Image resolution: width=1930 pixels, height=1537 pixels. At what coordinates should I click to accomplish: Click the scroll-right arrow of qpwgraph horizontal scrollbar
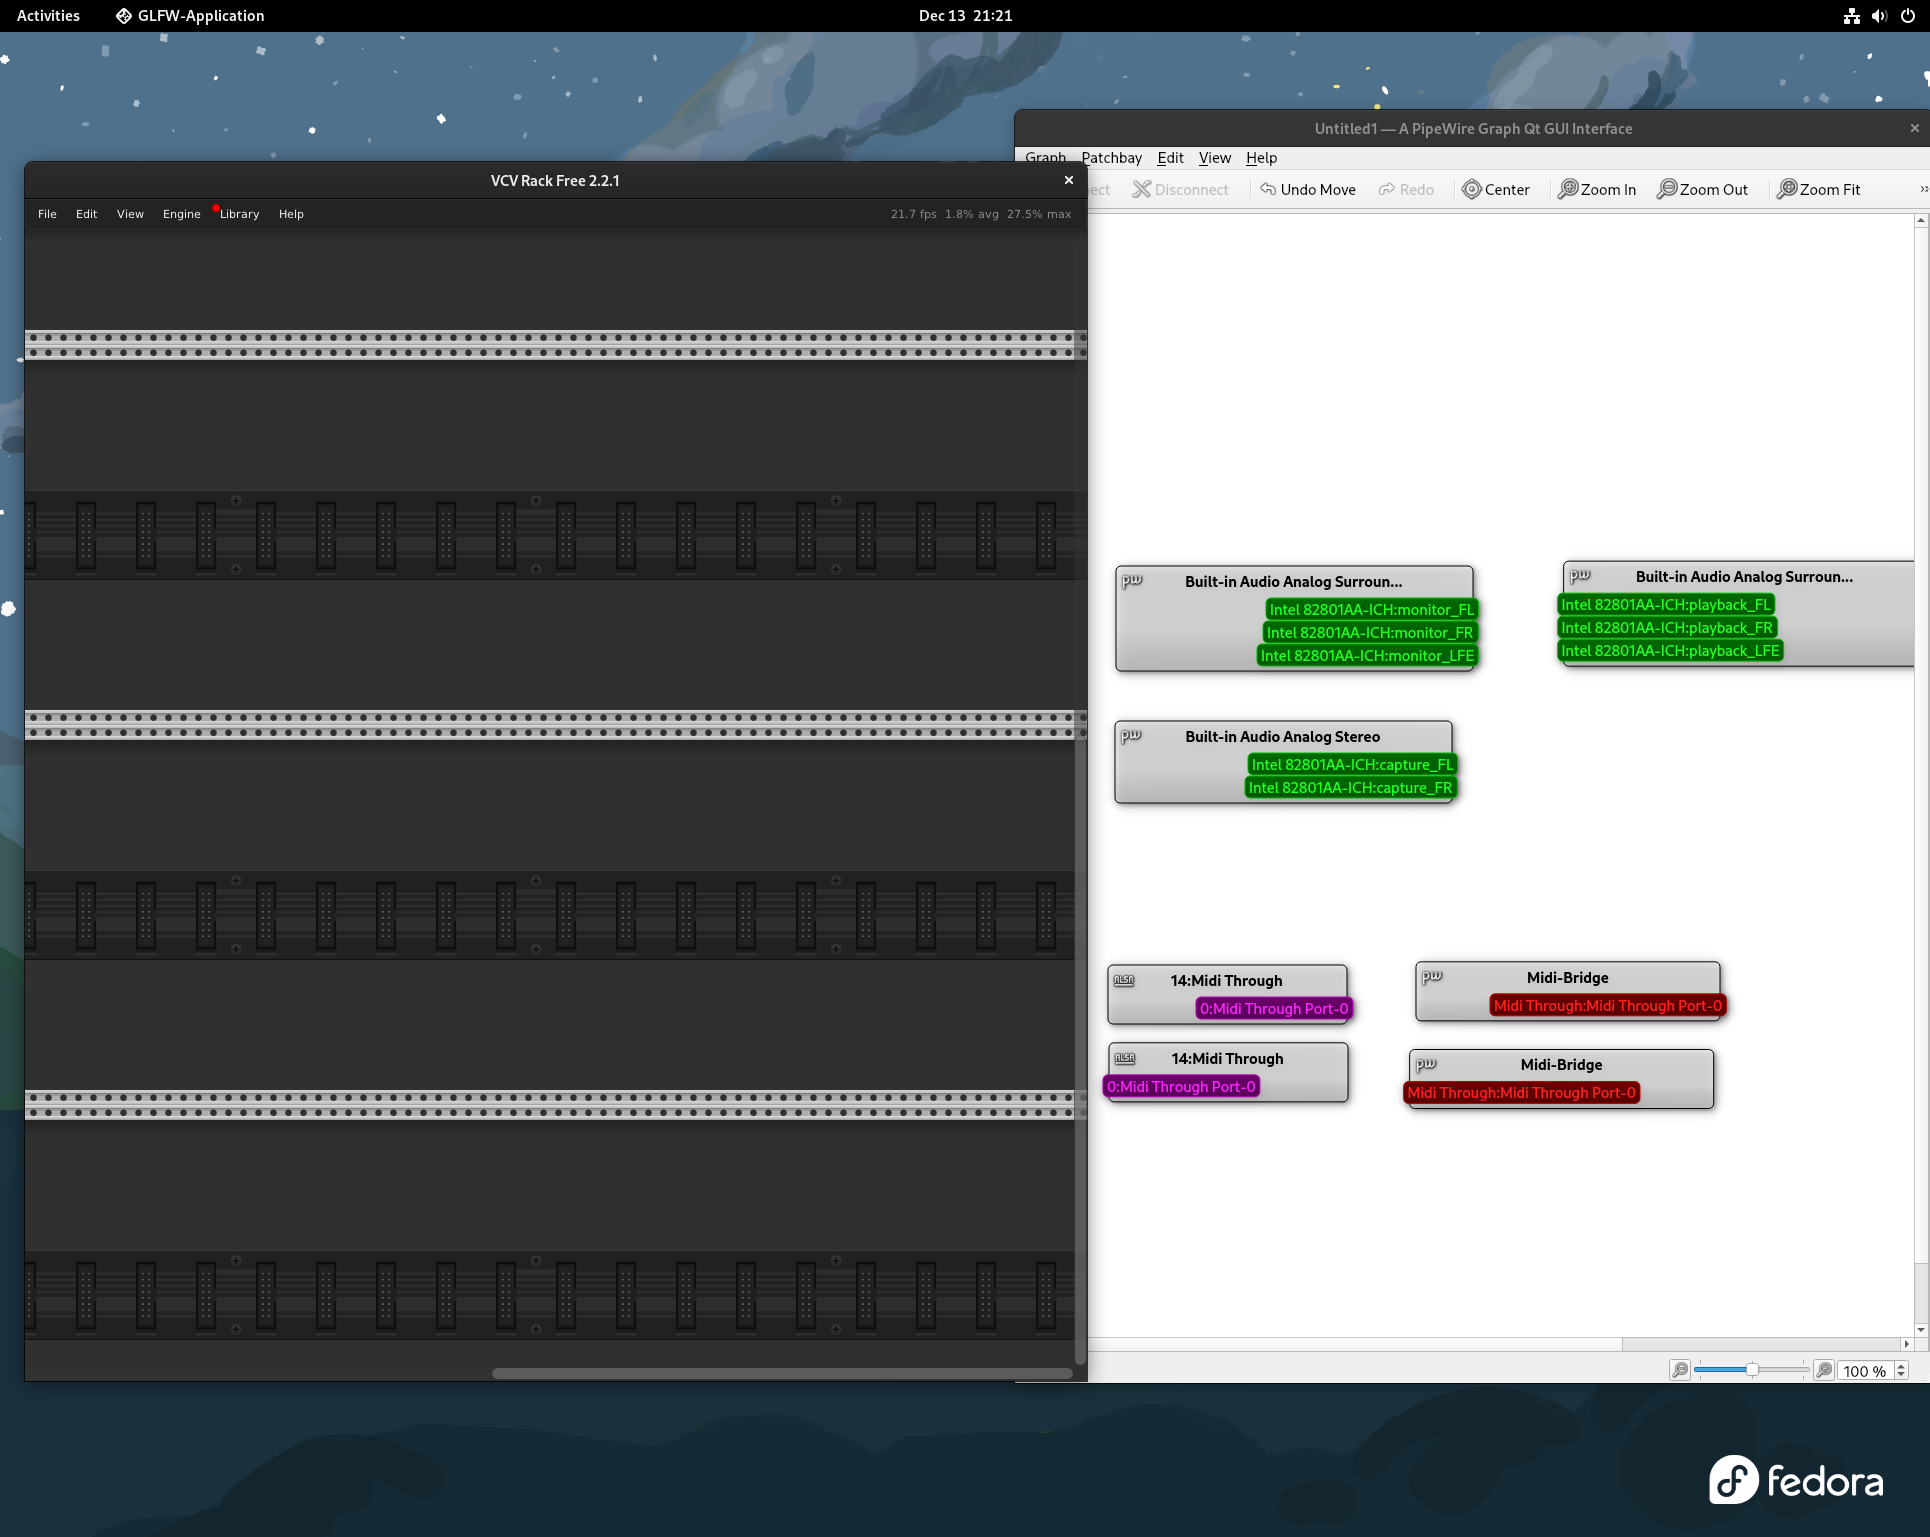click(1906, 1344)
